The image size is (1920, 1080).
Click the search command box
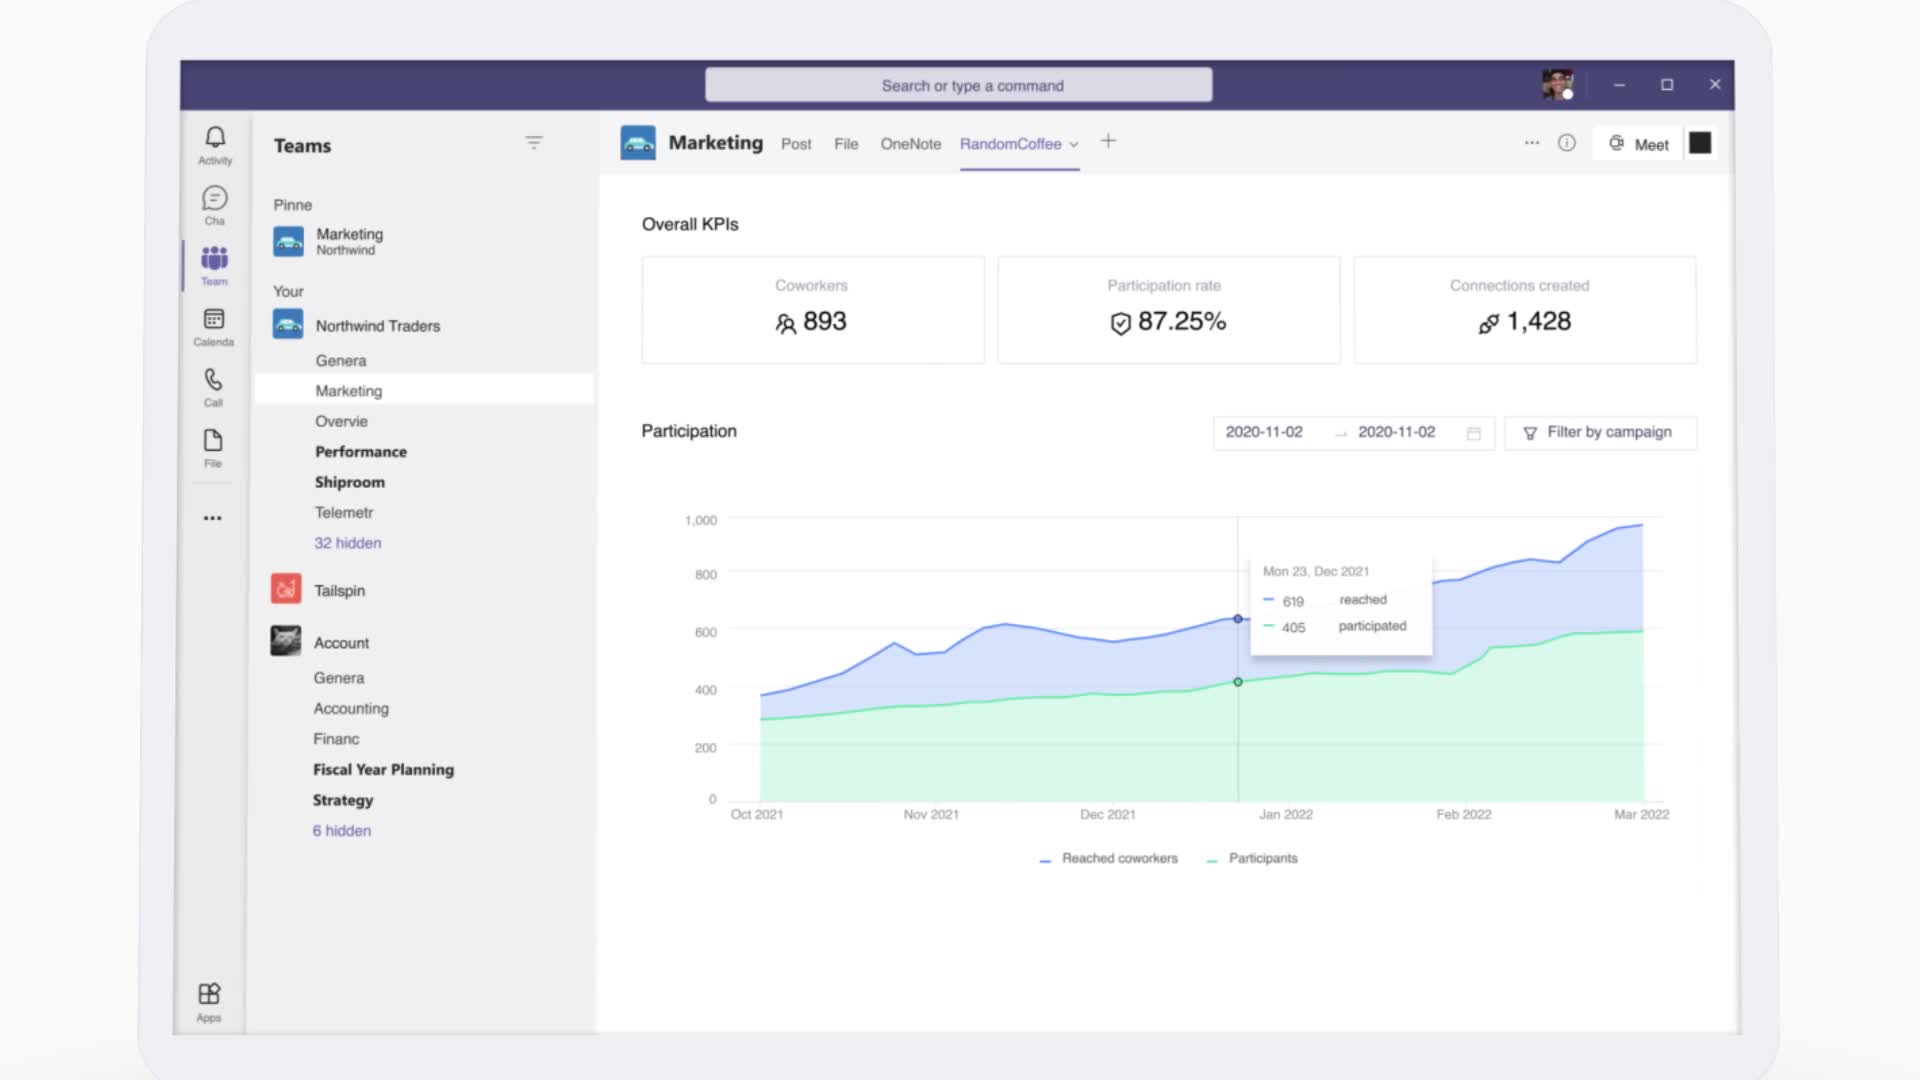click(958, 85)
